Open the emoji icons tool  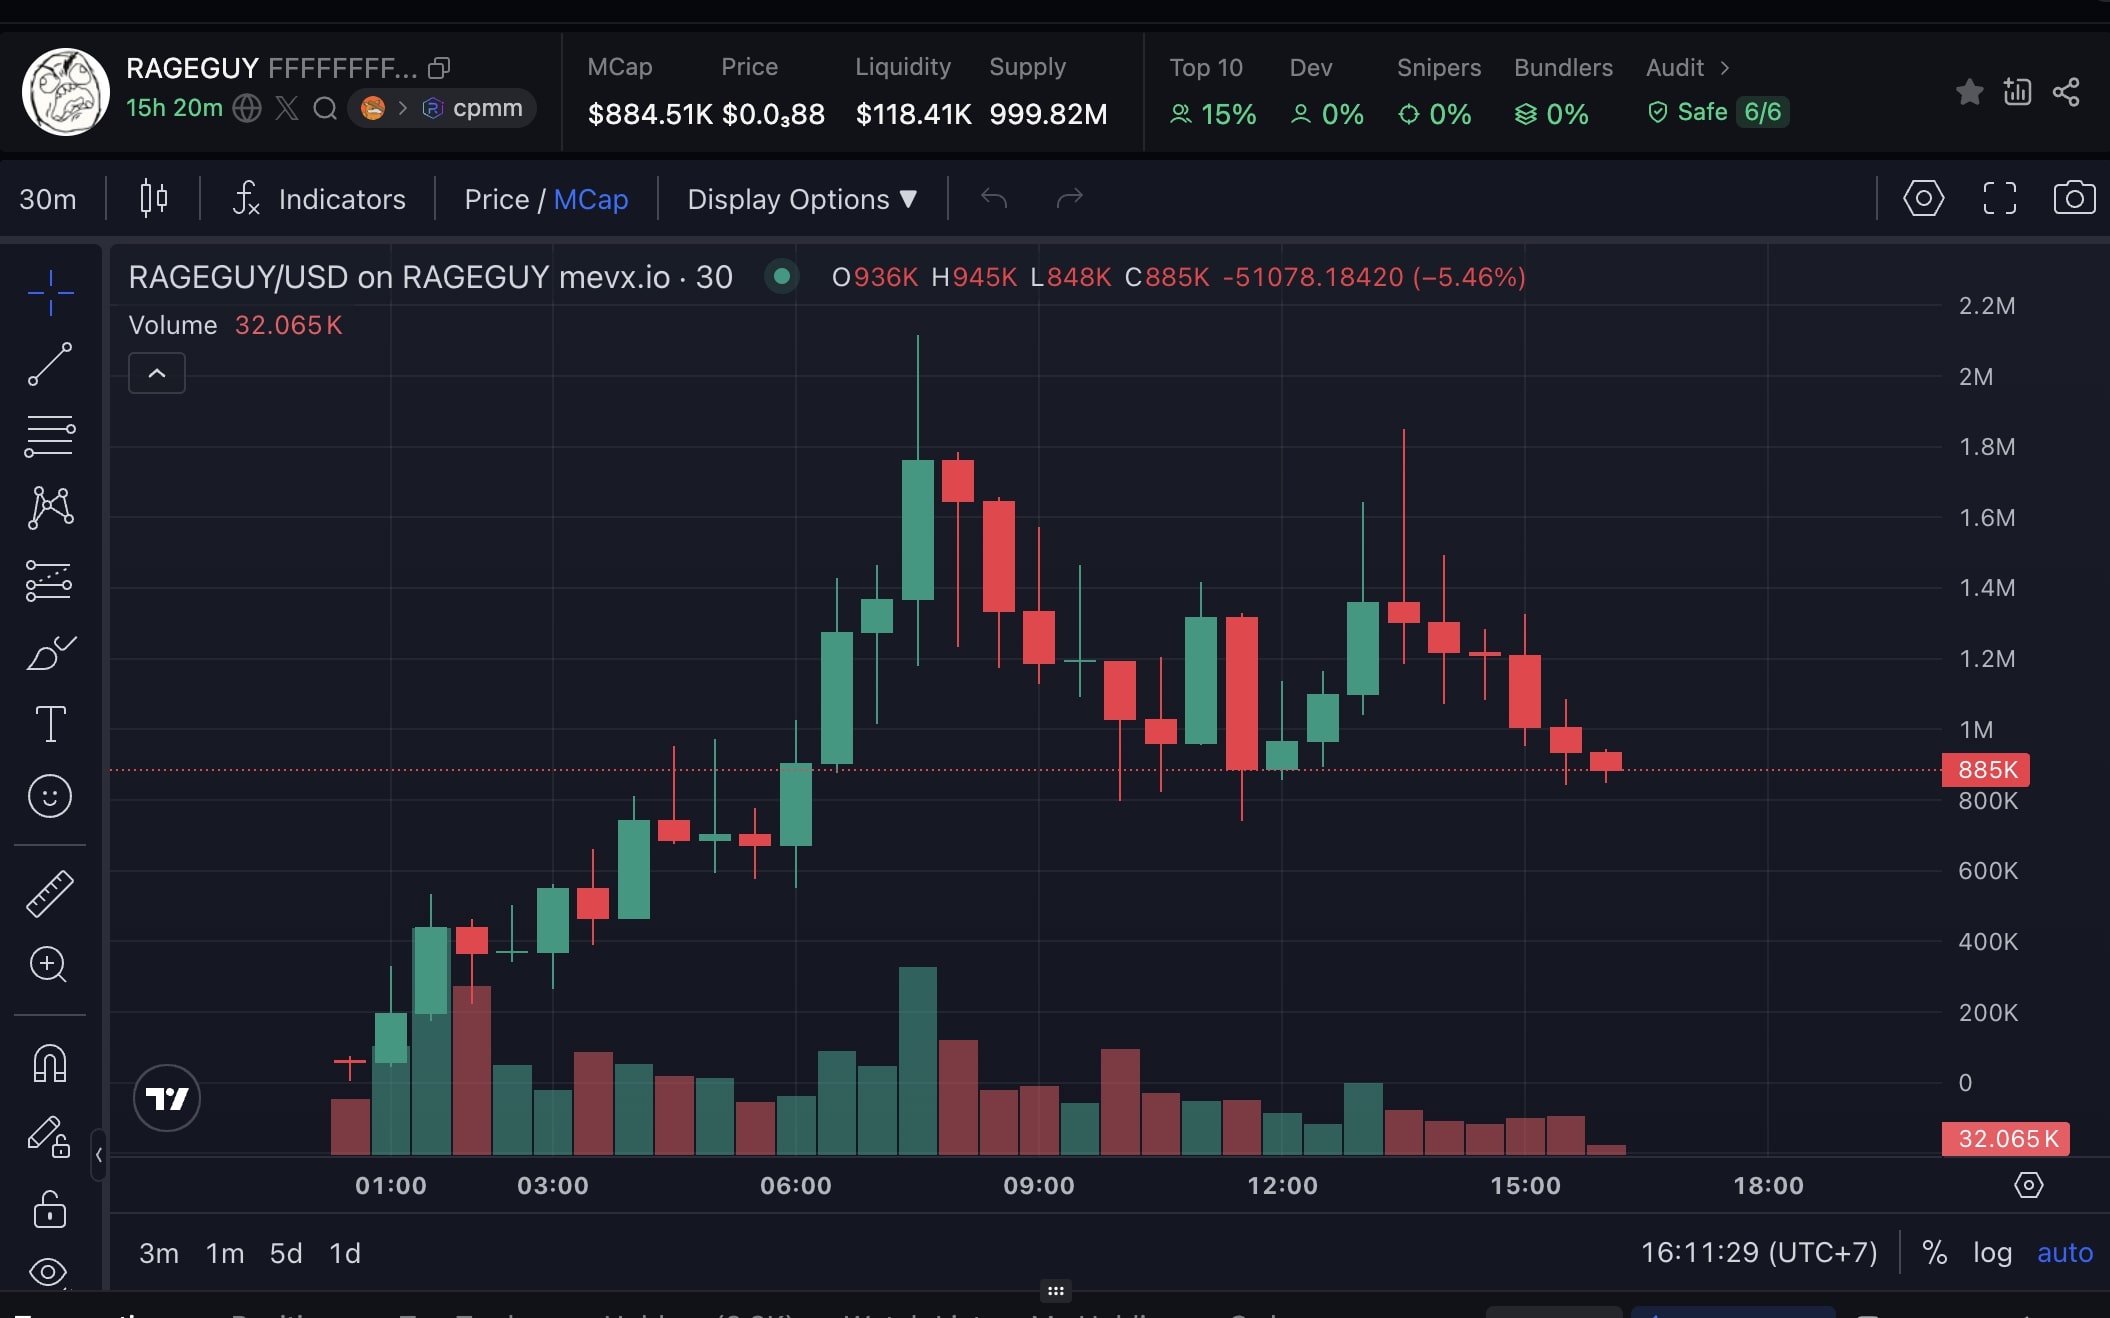pos(50,796)
